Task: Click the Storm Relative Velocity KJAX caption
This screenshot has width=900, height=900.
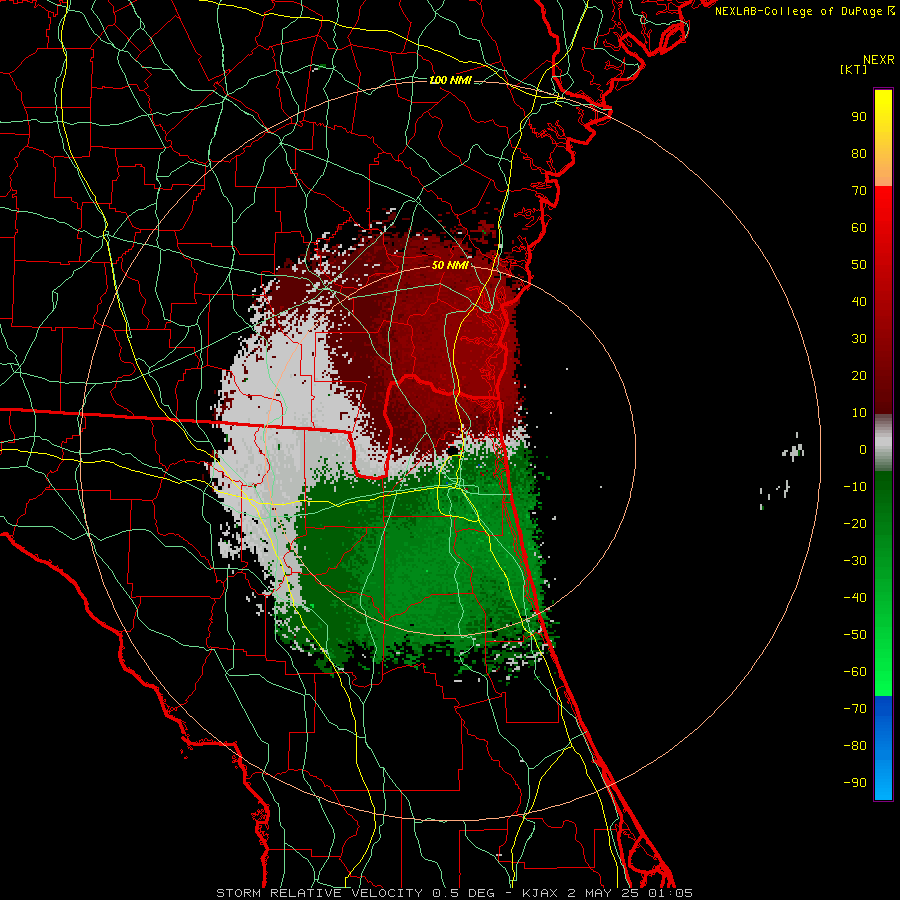Action: tap(454, 893)
